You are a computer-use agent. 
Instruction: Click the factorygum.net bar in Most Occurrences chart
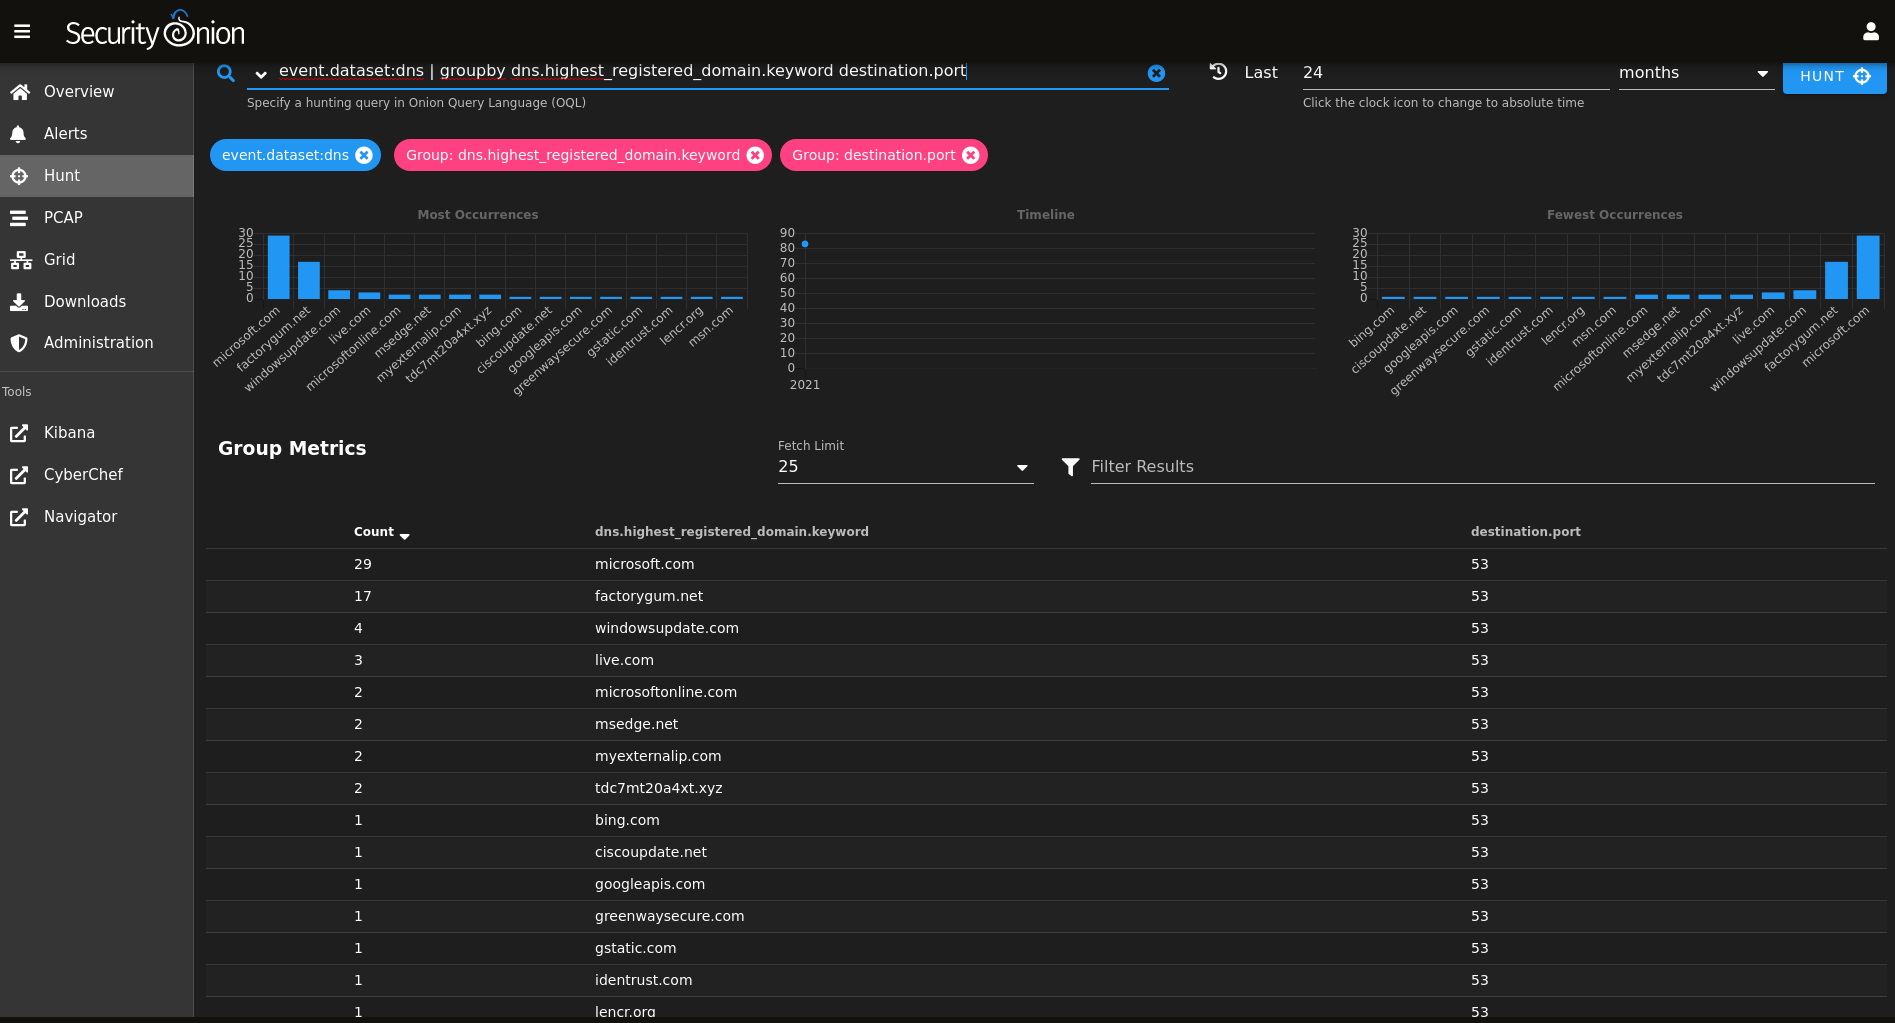coord(309,280)
